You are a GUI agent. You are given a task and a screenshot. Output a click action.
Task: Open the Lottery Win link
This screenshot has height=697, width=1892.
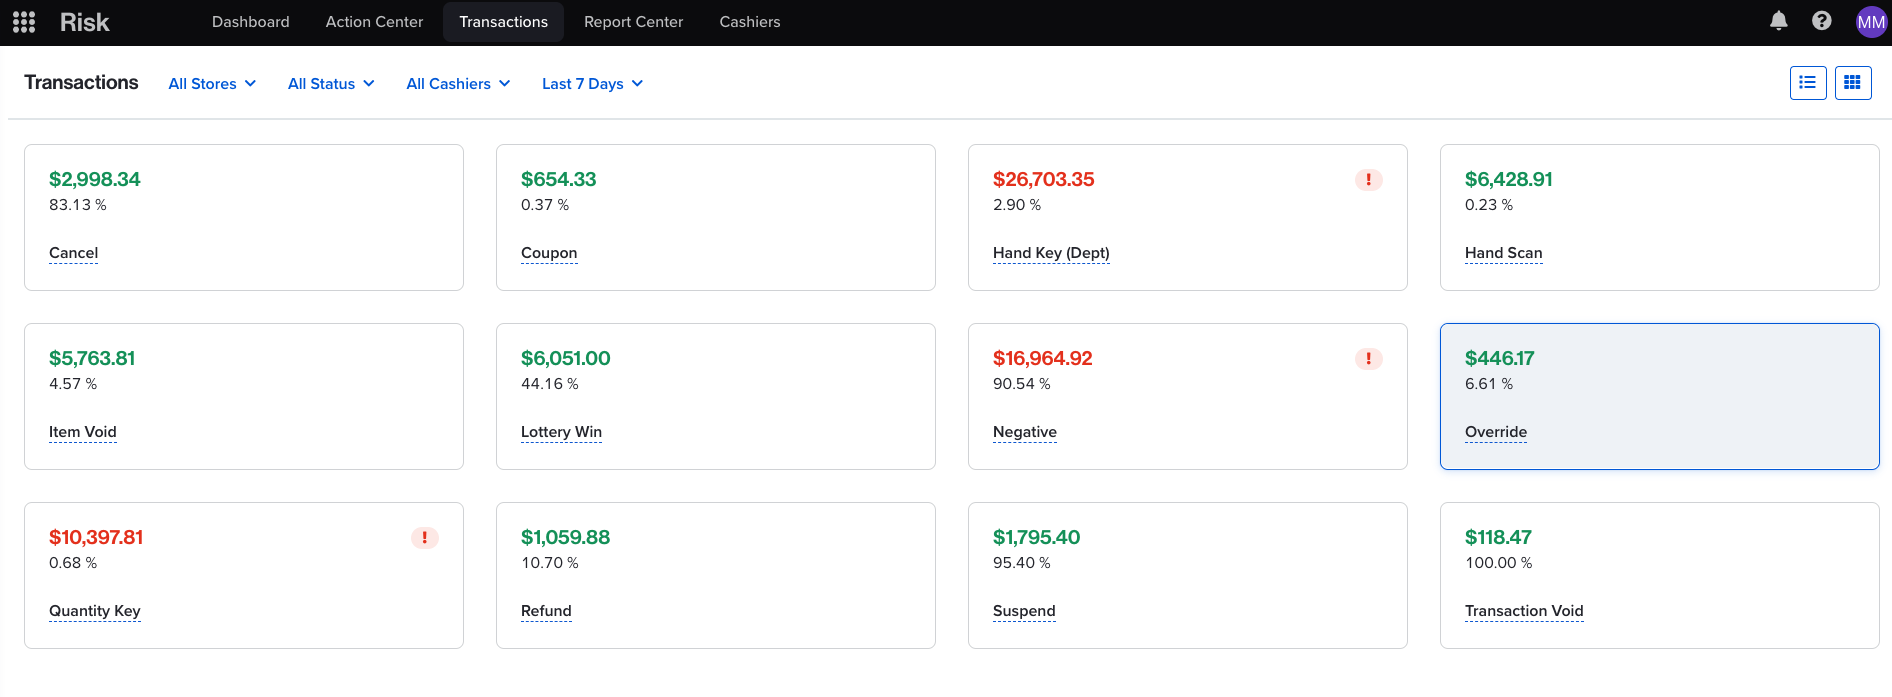[561, 432]
